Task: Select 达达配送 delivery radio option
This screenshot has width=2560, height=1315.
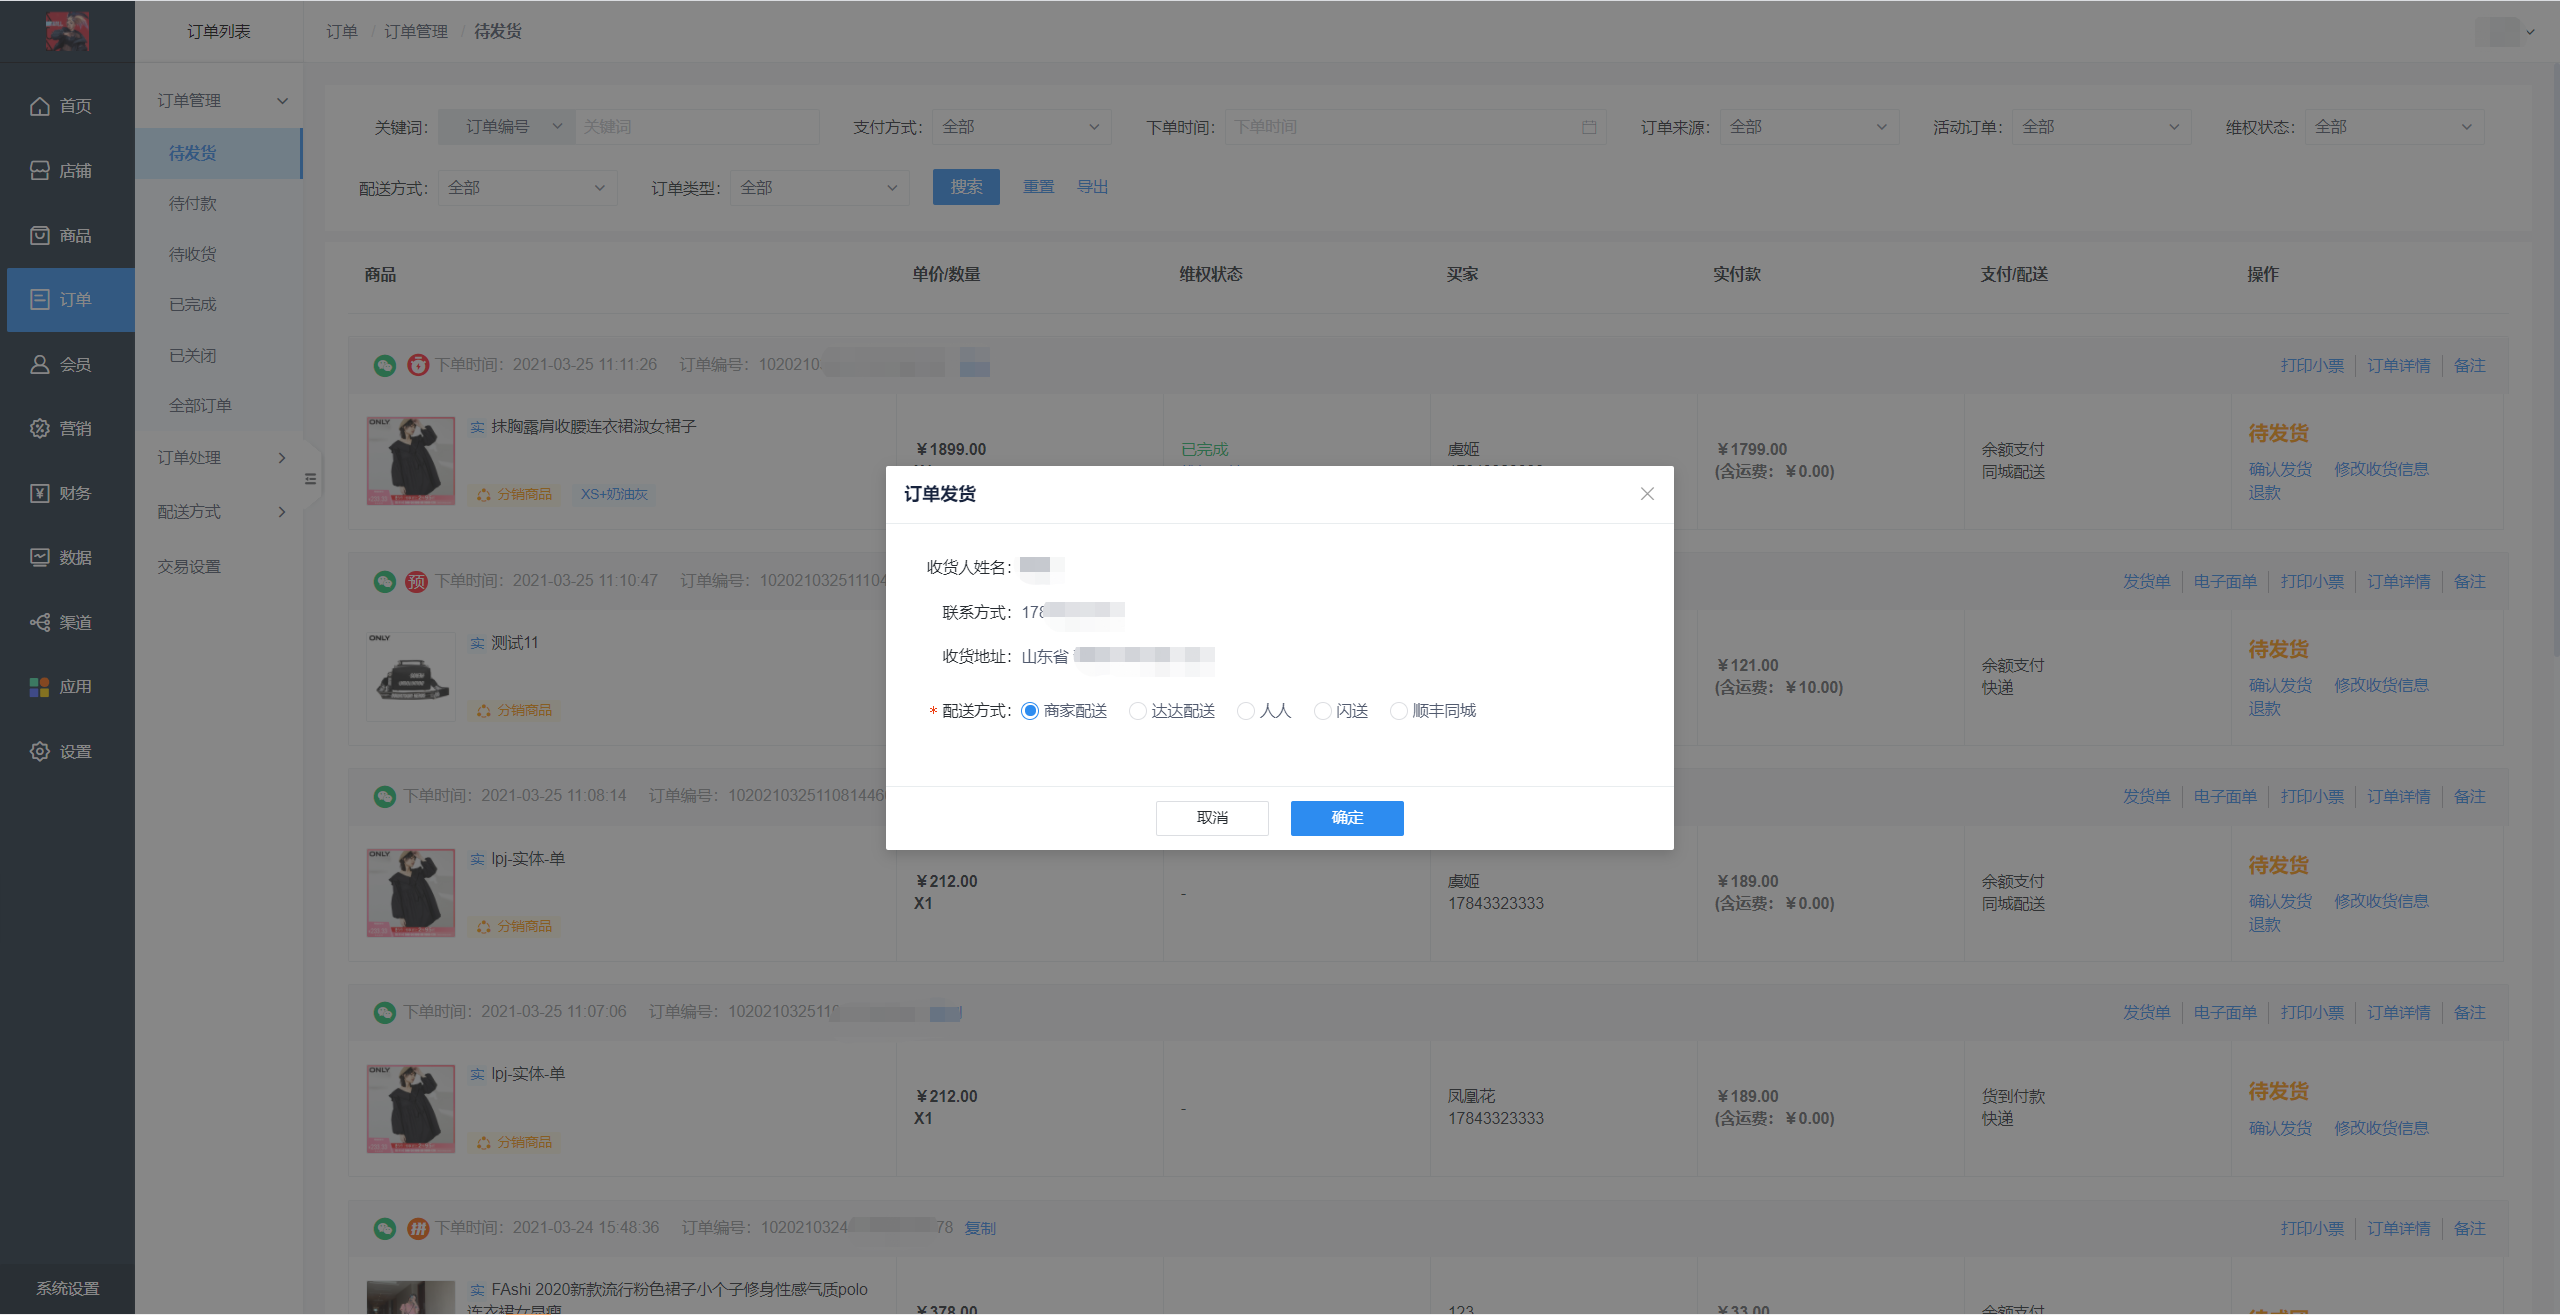Action: pos(1138,711)
